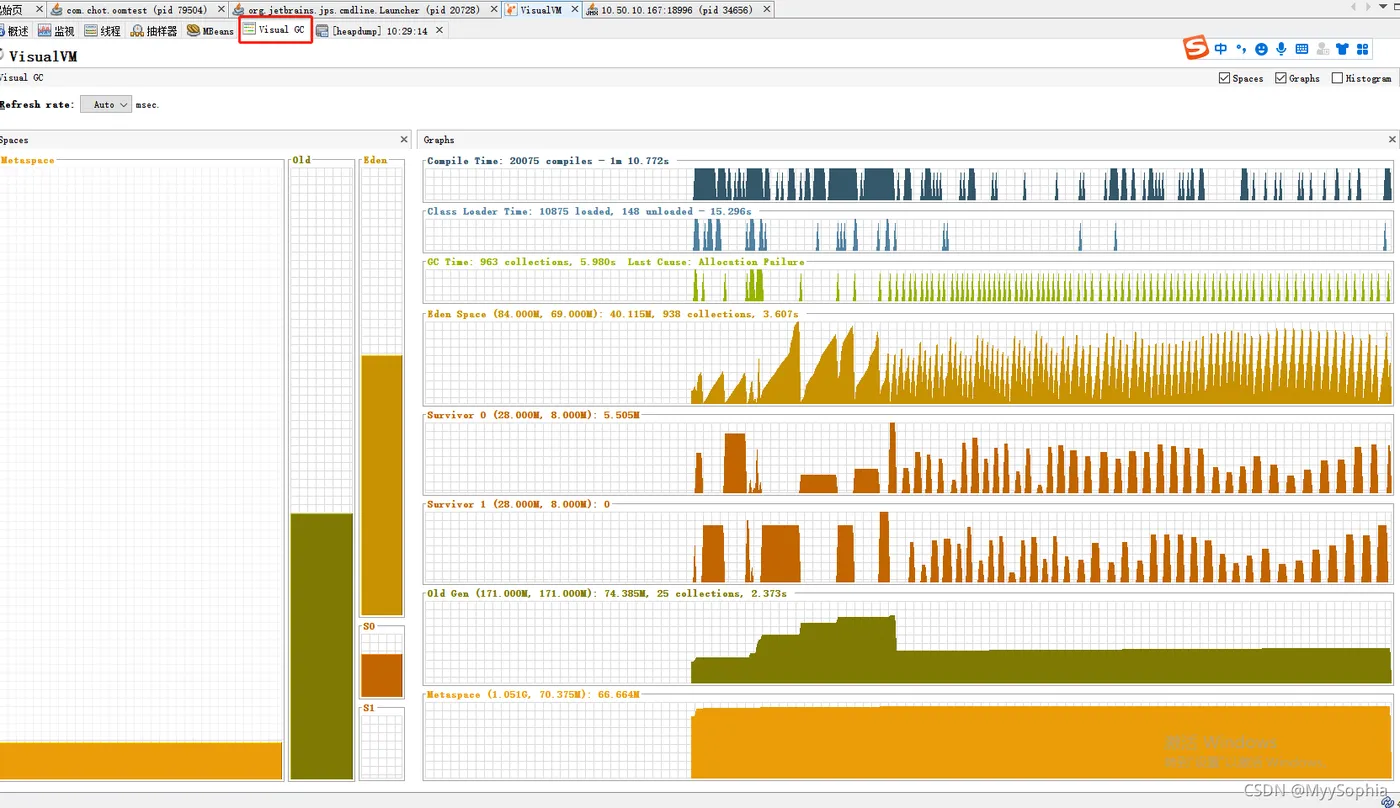Switch to the 监视 monitor tab

click(57, 31)
